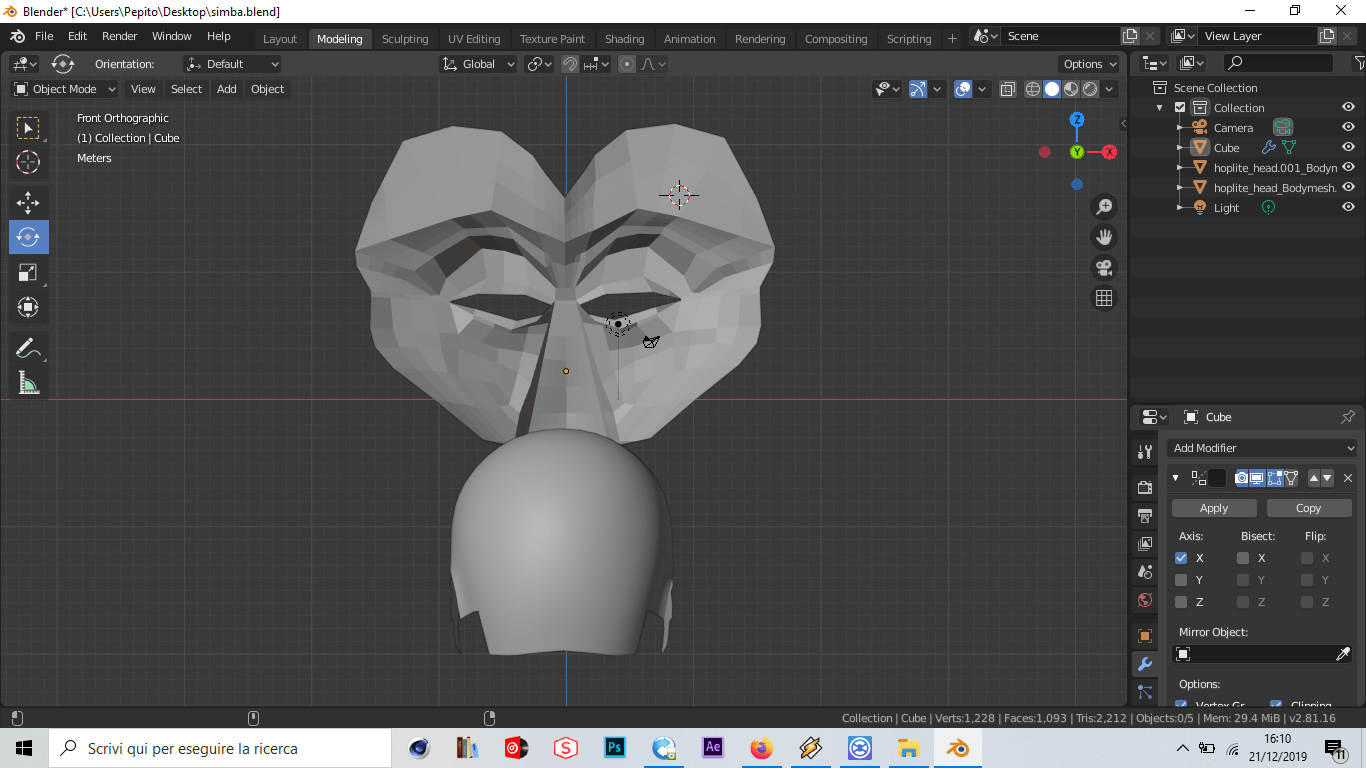Image resolution: width=1366 pixels, height=768 pixels.
Task: Enable Mirror Axis Z checkbox
Action: 1181,602
